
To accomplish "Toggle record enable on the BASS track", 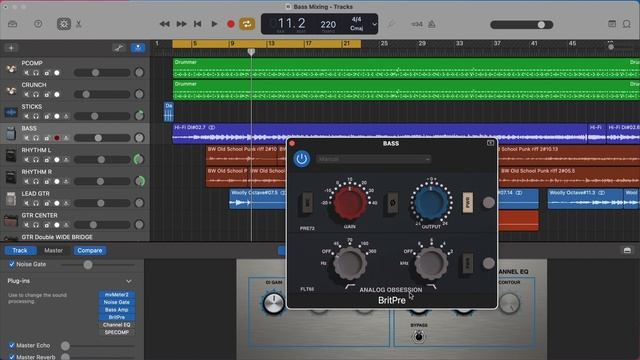I will 57,138.
